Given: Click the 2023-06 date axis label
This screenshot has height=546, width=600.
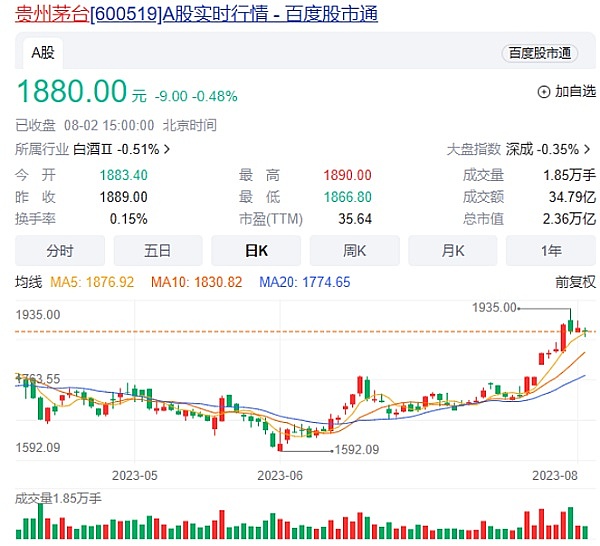Looking at the screenshot, I should click(x=280, y=476).
